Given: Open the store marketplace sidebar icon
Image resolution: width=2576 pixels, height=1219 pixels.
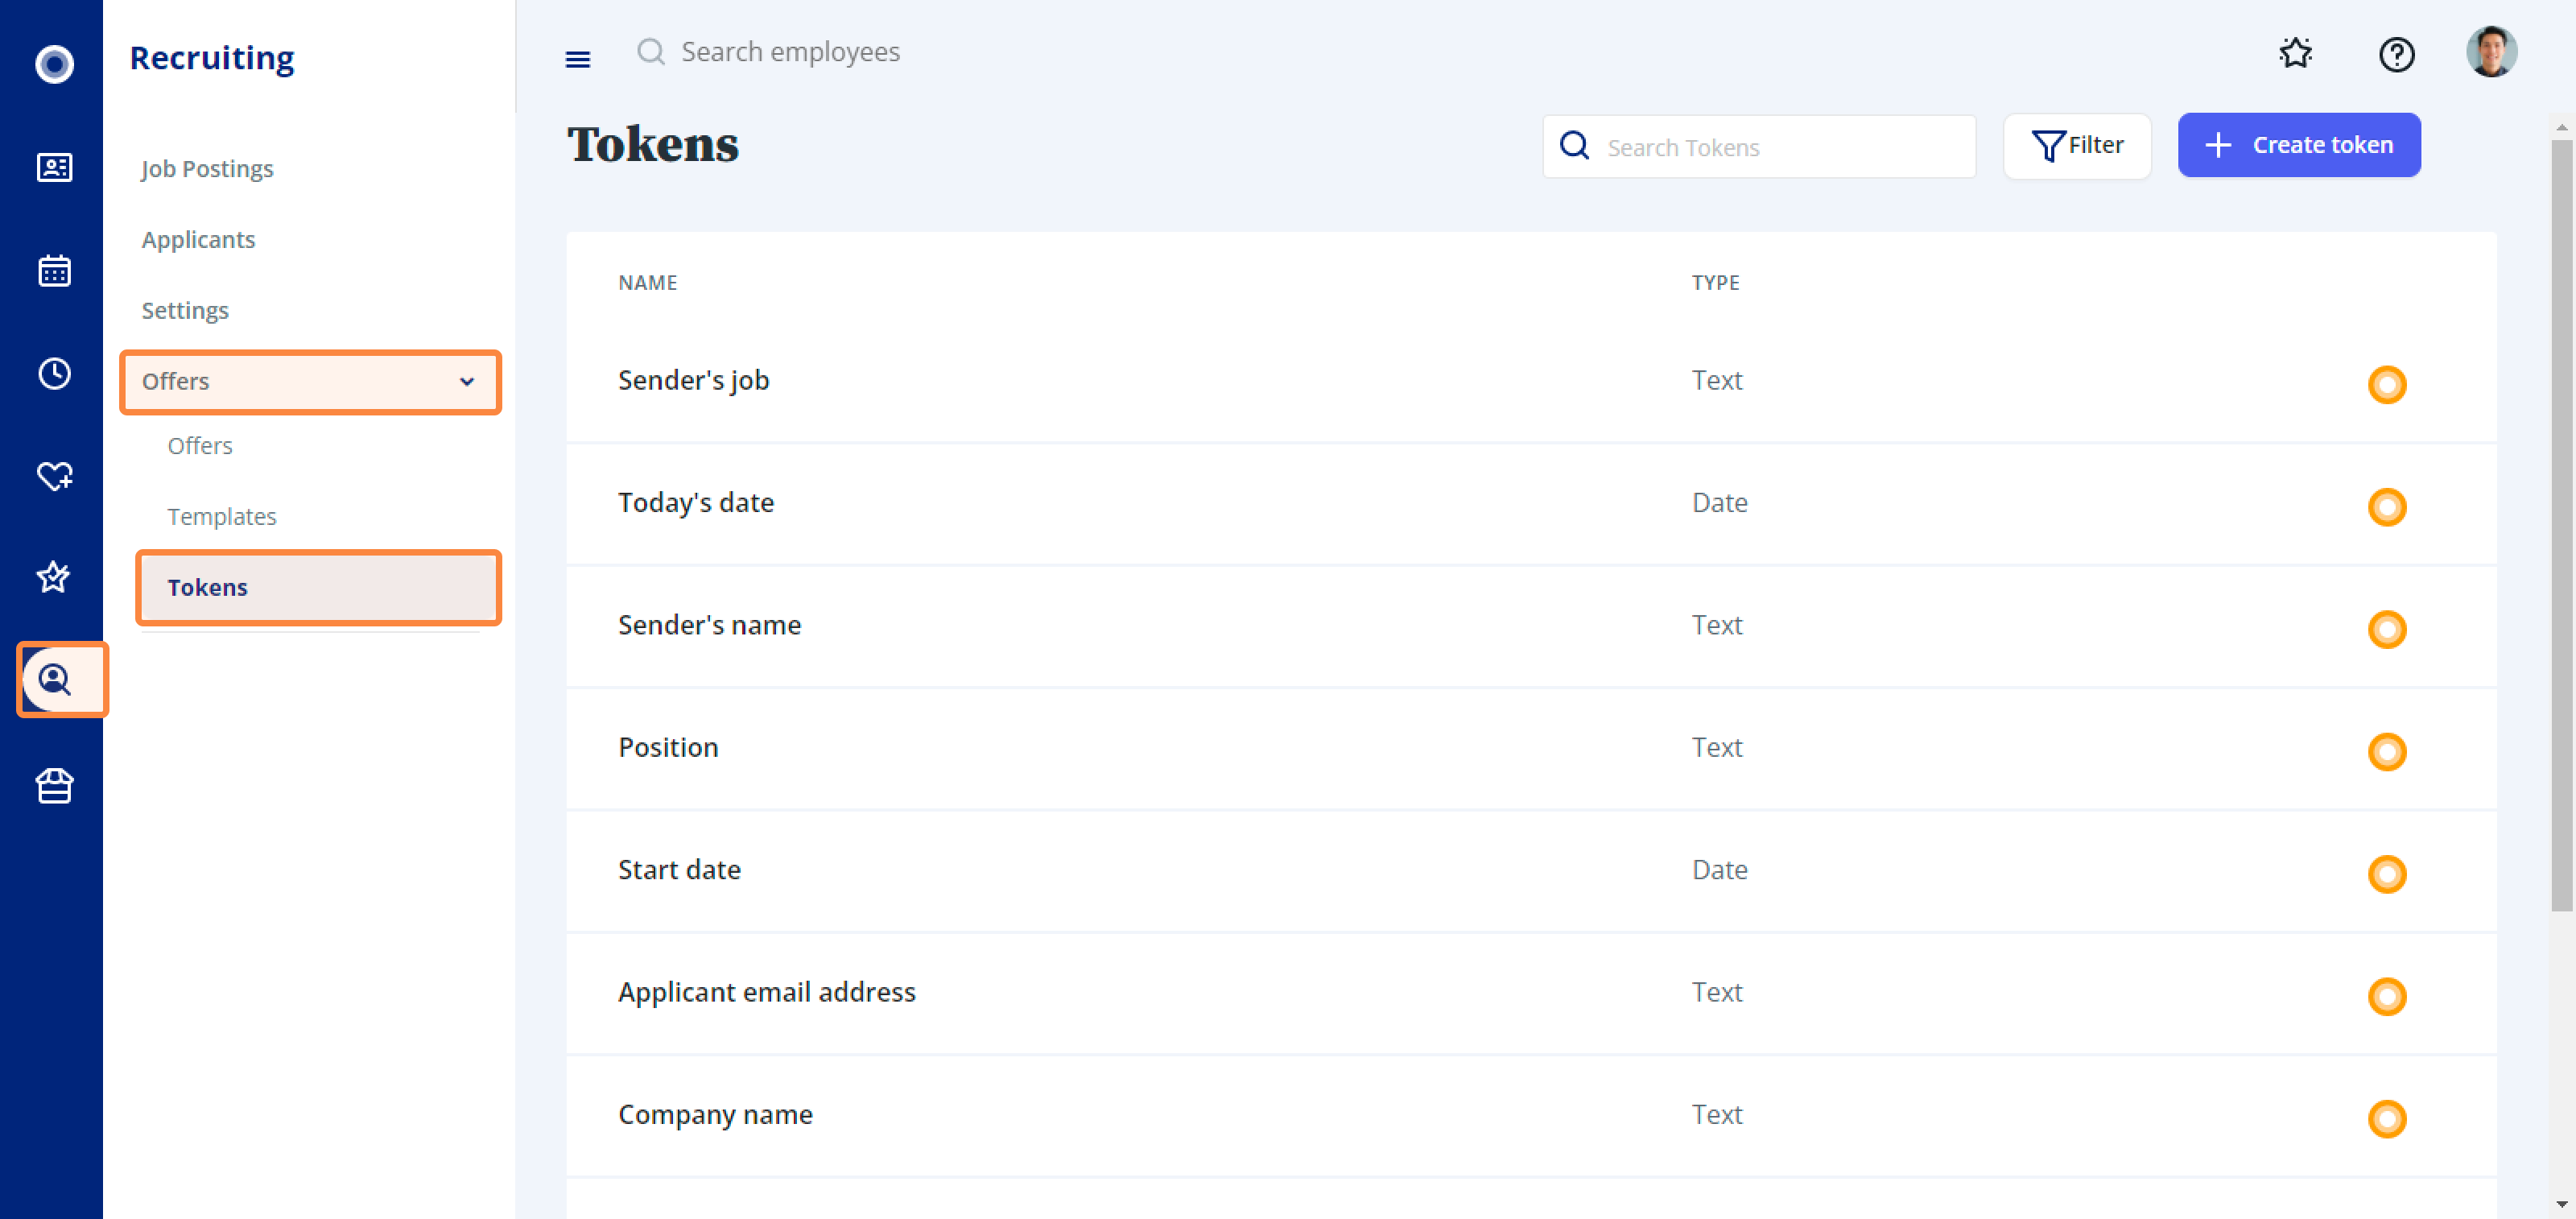Looking at the screenshot, I should tap(54, 785).
